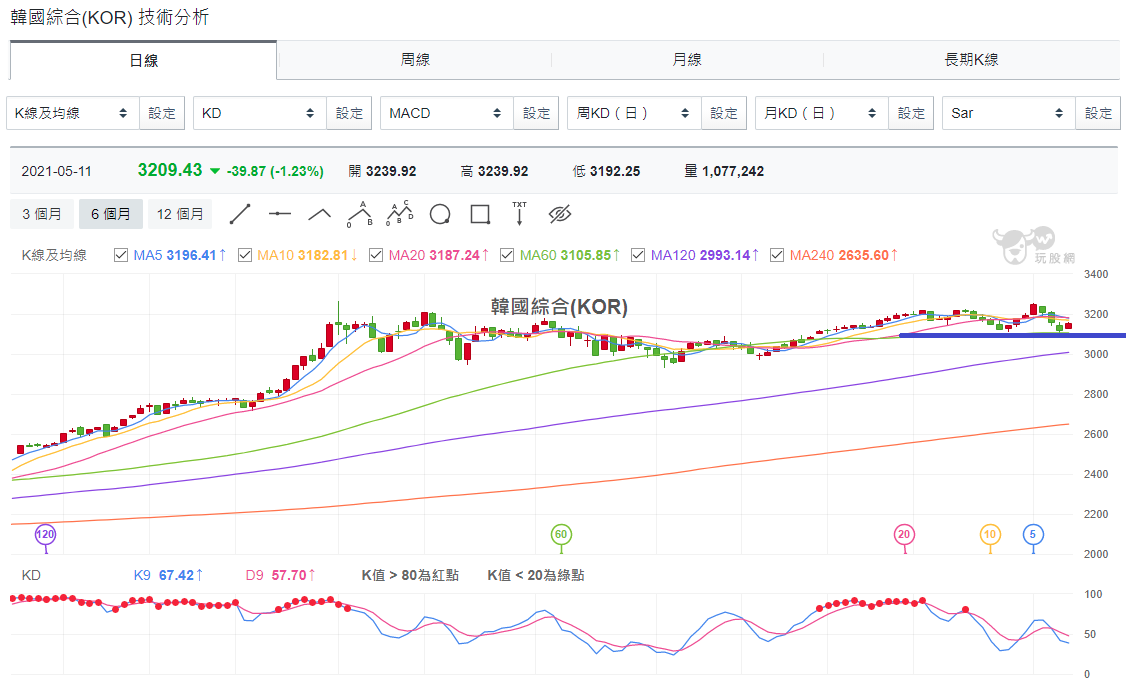Click the blue 5 MA timeline marker
Screen dimensions: 1126x685
[x=1033, y=534]
